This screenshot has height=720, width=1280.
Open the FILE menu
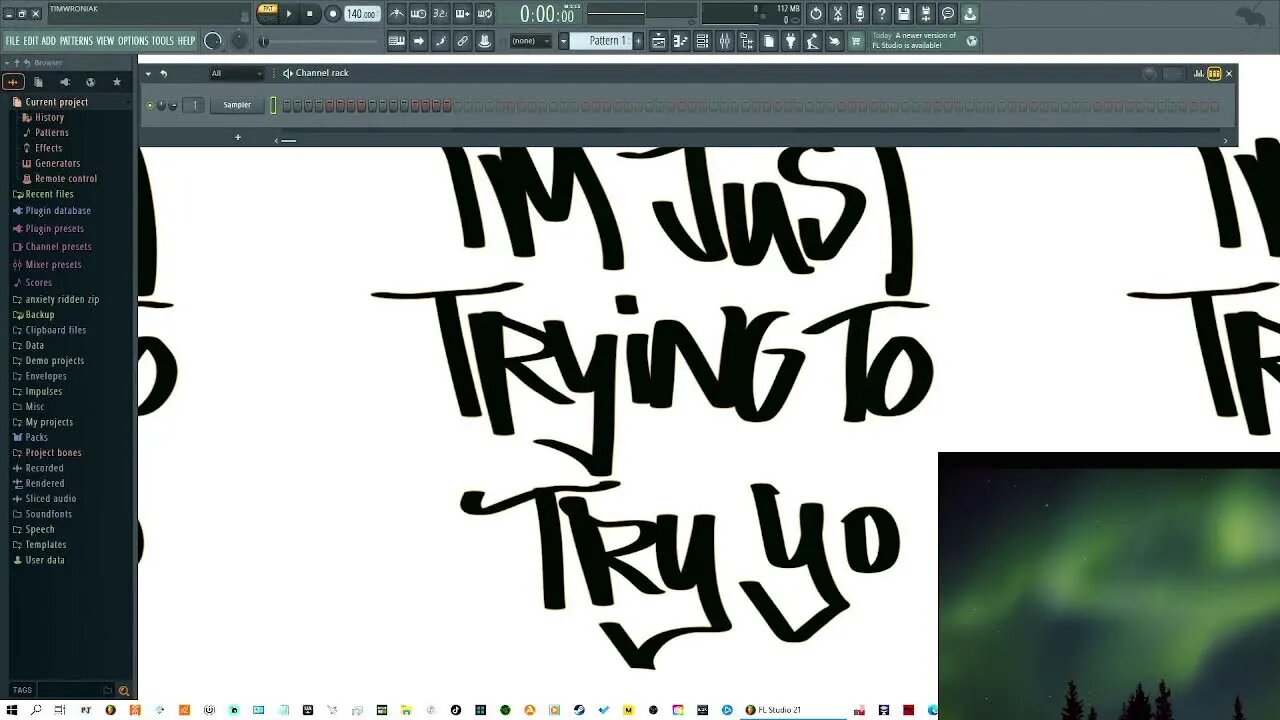(12, 41)
